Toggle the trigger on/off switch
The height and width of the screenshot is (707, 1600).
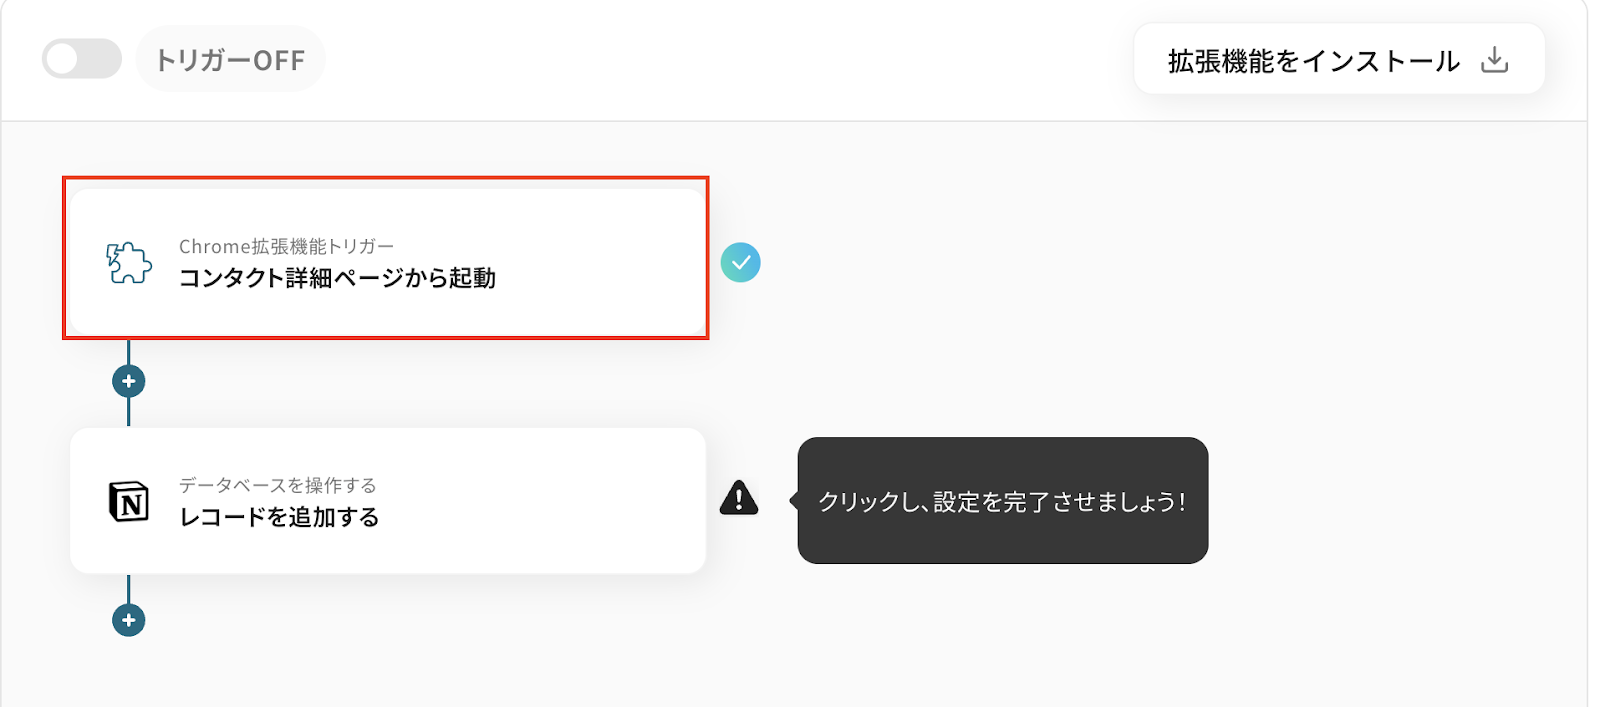[81, 59]
